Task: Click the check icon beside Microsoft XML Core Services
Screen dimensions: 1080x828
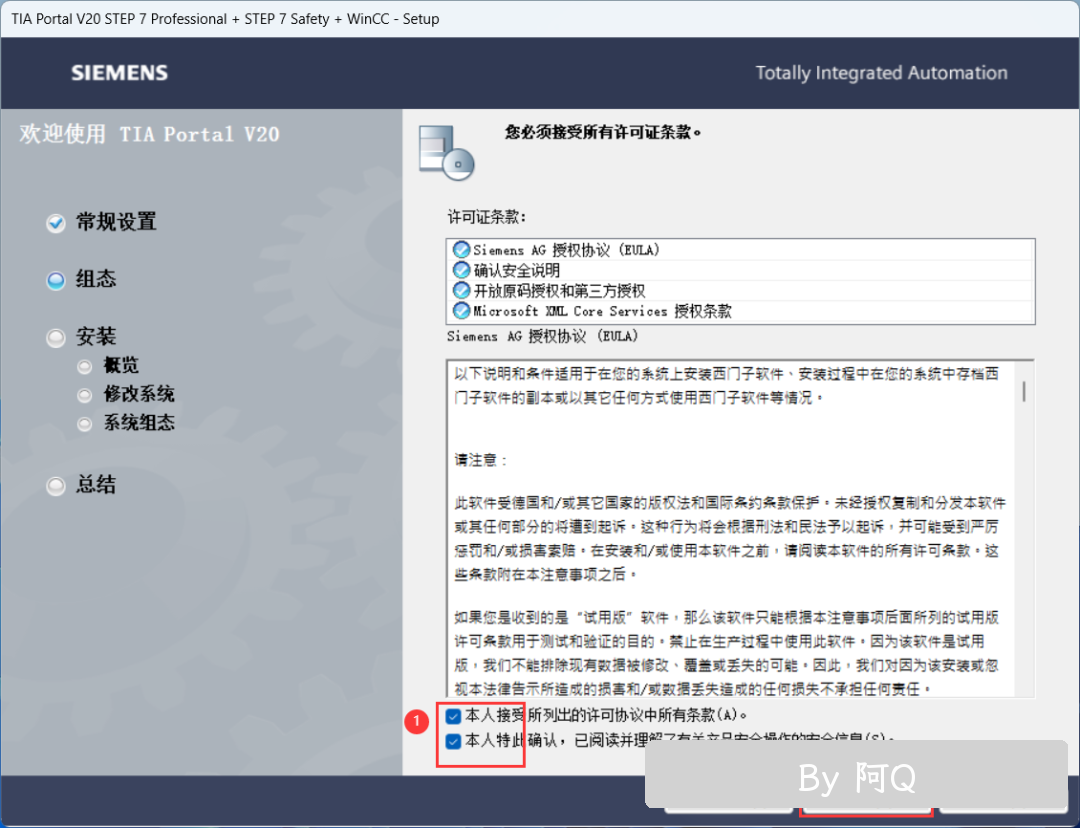Action: (461, 311)
